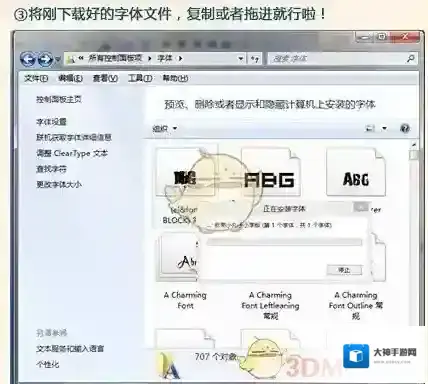428x384 pixels.
Task: Open the 查看(V) menu
Action: [105, 78]
